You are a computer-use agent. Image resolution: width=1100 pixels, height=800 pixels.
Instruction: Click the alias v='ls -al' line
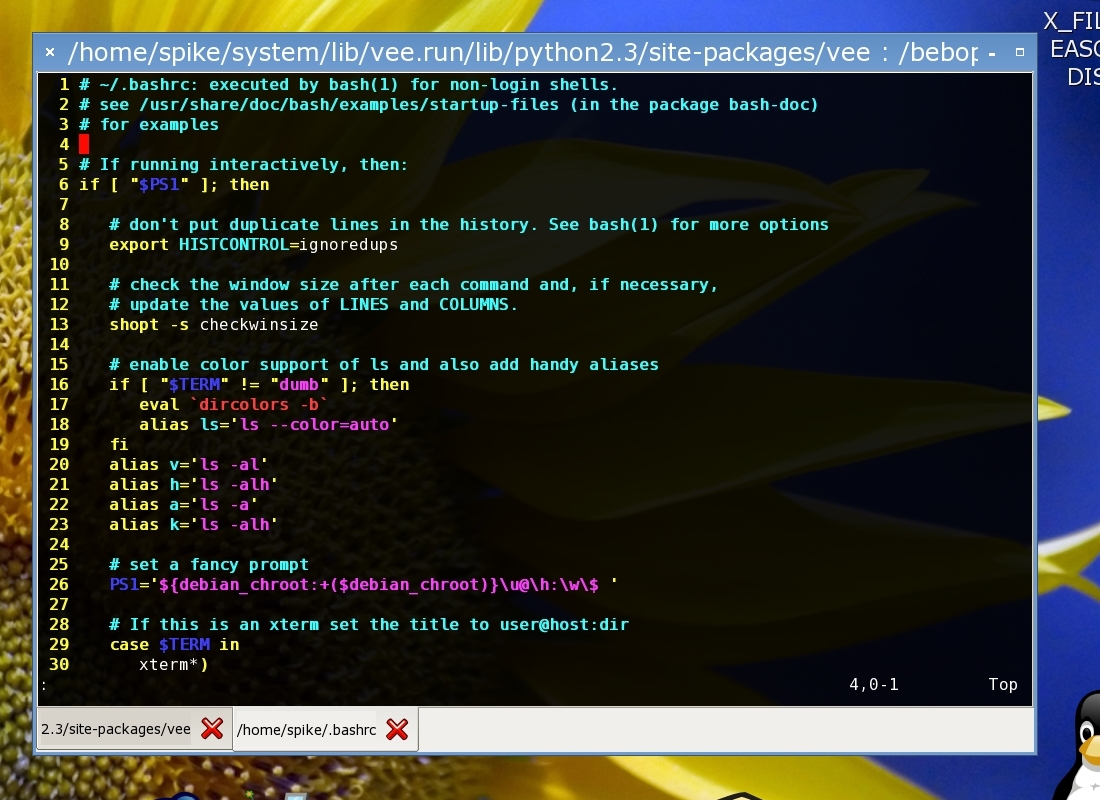[x=189, y=464]
